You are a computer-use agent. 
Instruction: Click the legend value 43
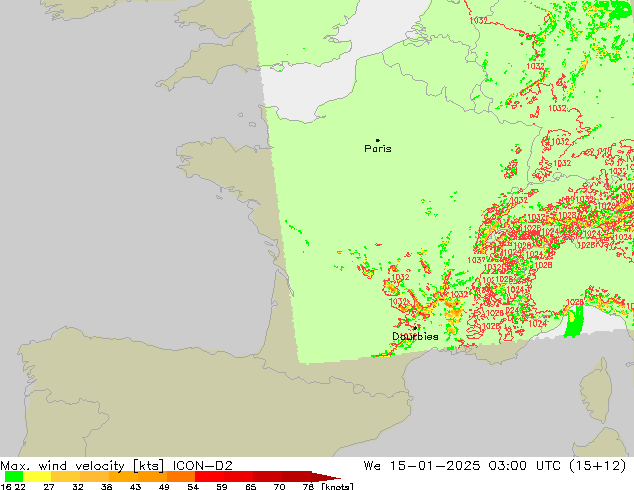coord(135,487)
